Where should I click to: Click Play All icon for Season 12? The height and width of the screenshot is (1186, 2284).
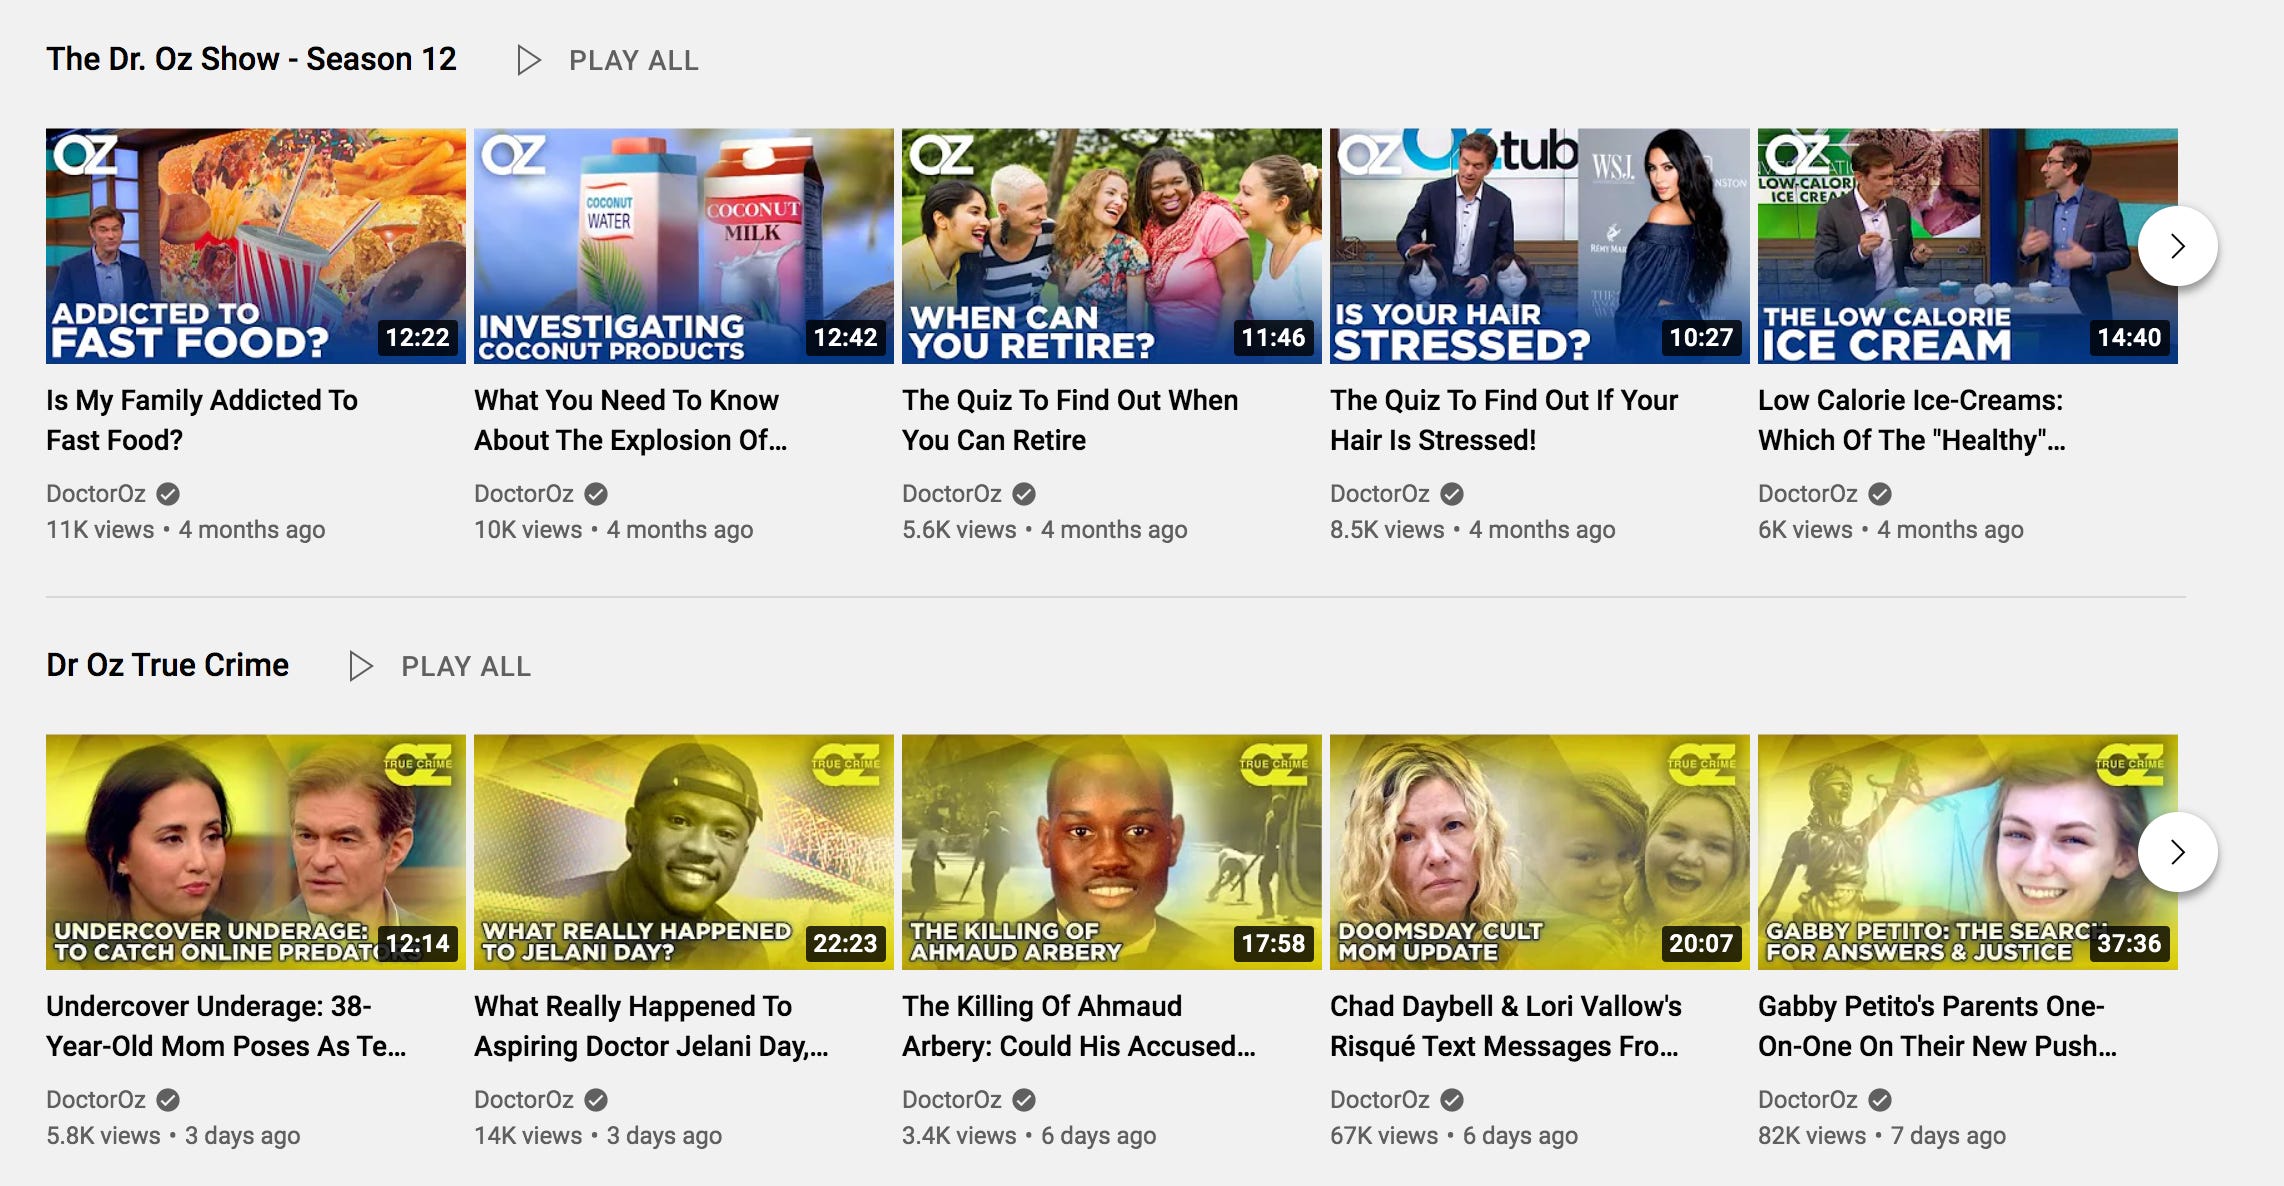tap(529, 60)
